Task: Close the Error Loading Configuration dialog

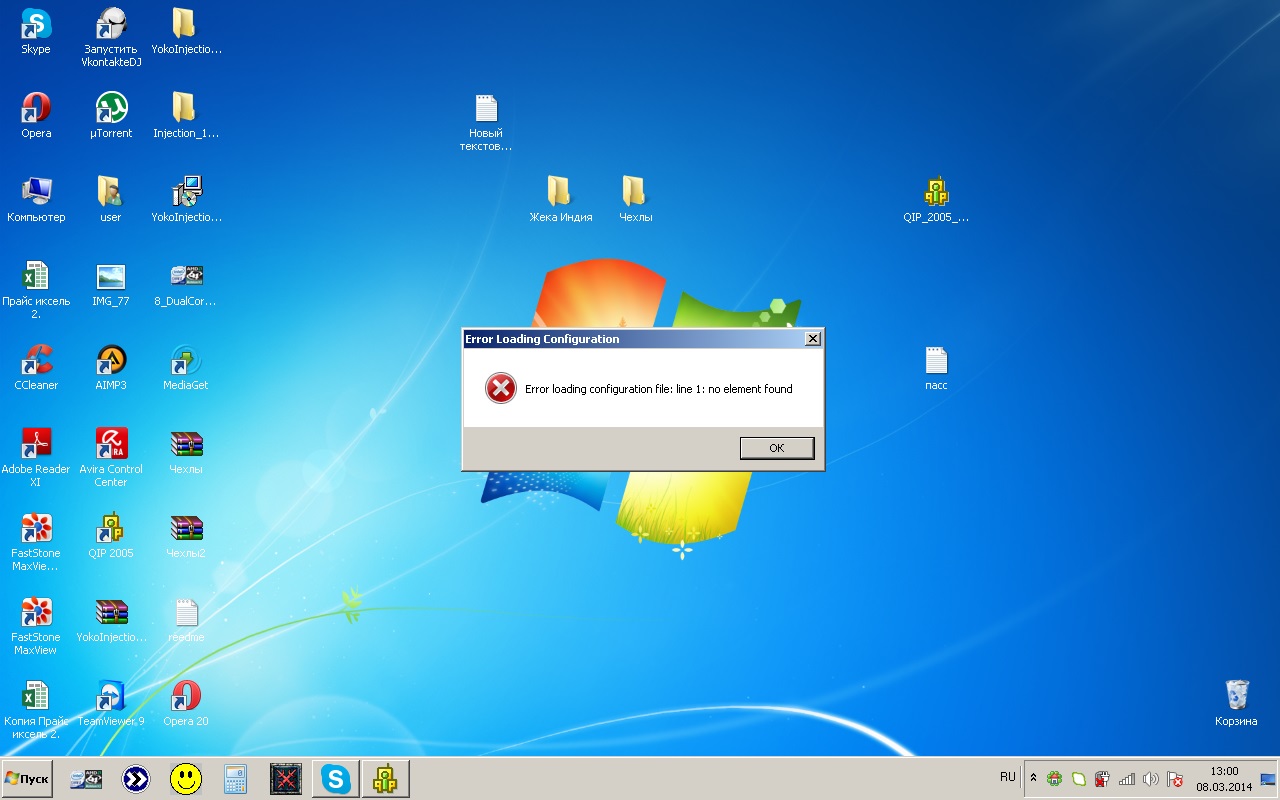Action: pos(813,339)
